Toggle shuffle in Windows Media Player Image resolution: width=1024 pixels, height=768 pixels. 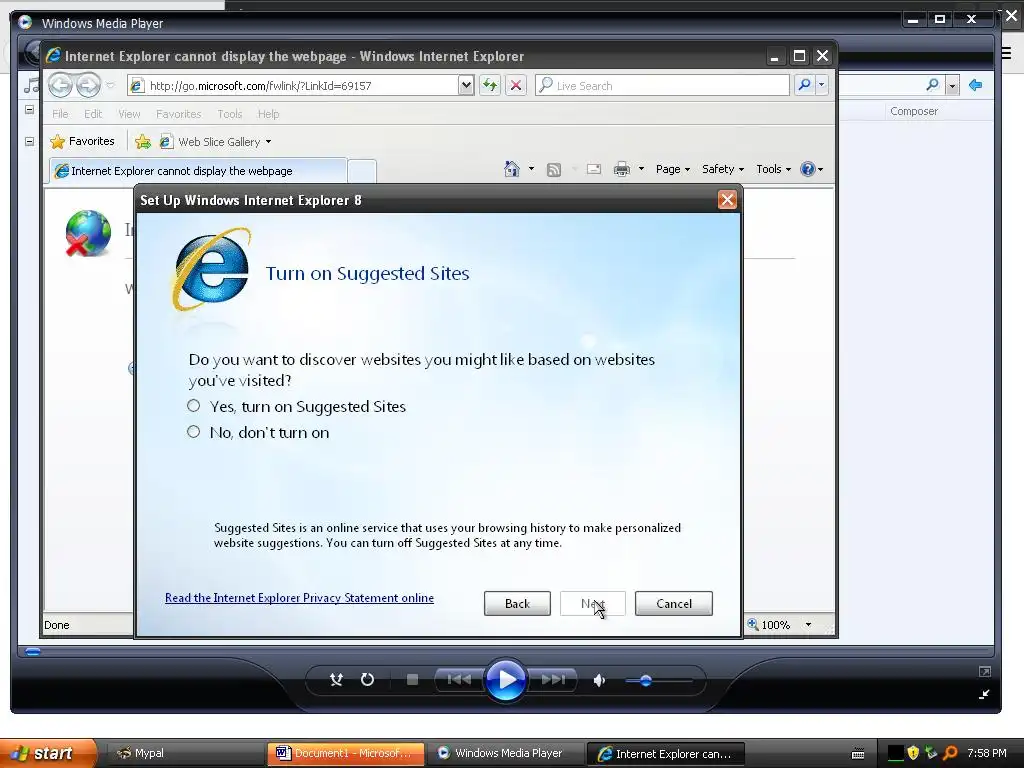pos(336,680)
